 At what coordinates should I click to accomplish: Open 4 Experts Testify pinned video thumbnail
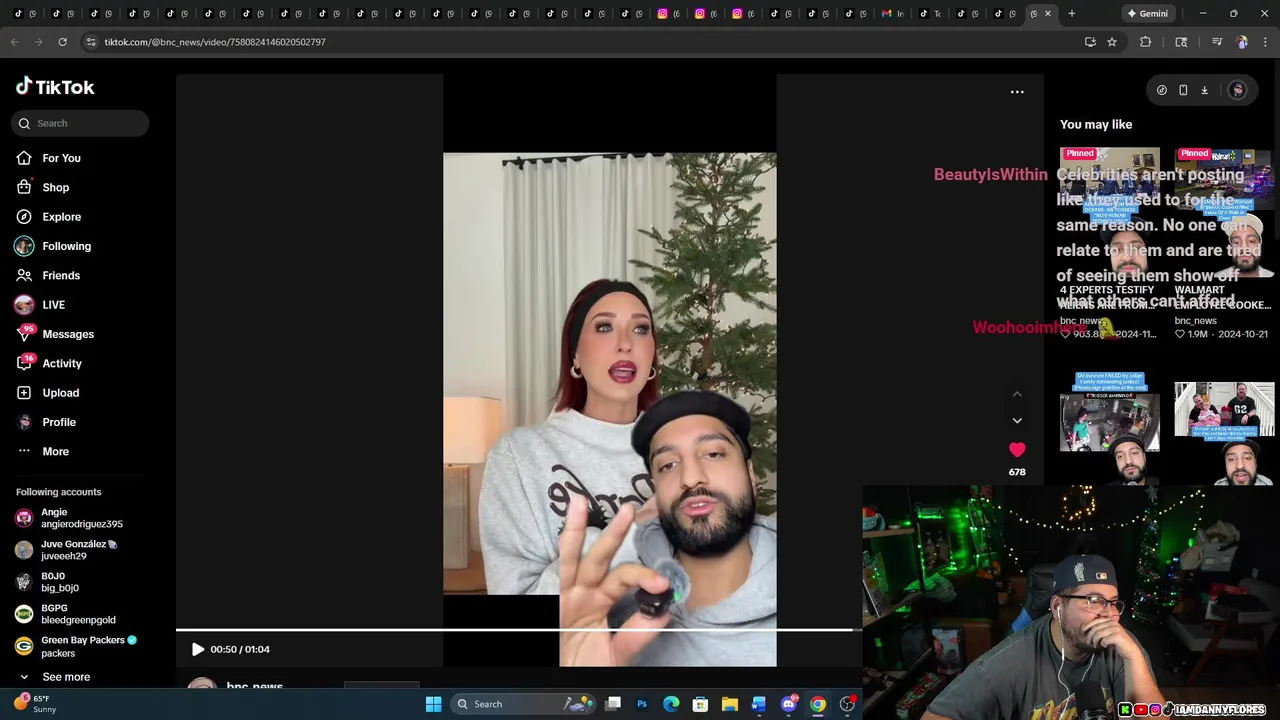coord(1110,213)
